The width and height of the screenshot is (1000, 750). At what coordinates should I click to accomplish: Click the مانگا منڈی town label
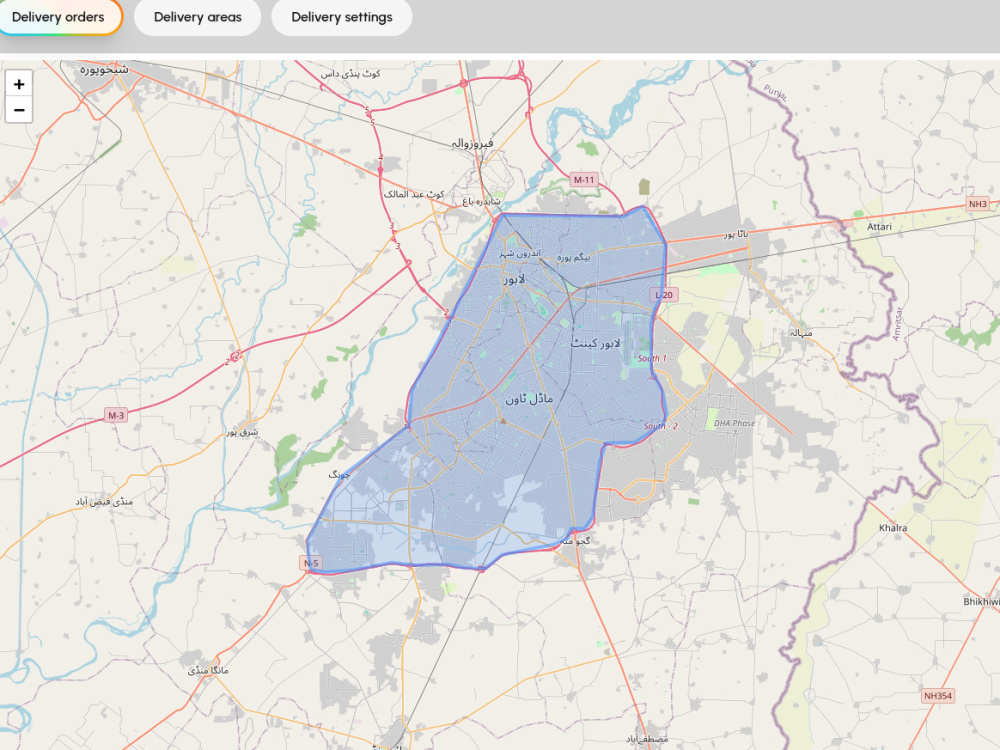[208, 670]
